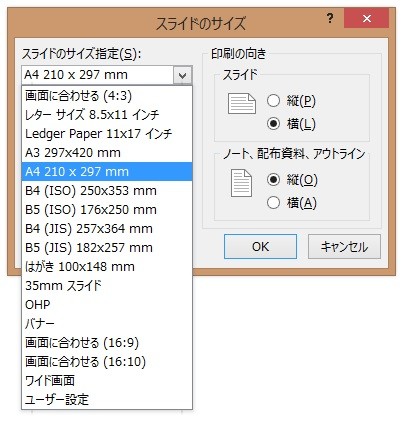This screenshot has height=423, width=415.
Task: Select ワイド画面 from the list
Action: 107,381
